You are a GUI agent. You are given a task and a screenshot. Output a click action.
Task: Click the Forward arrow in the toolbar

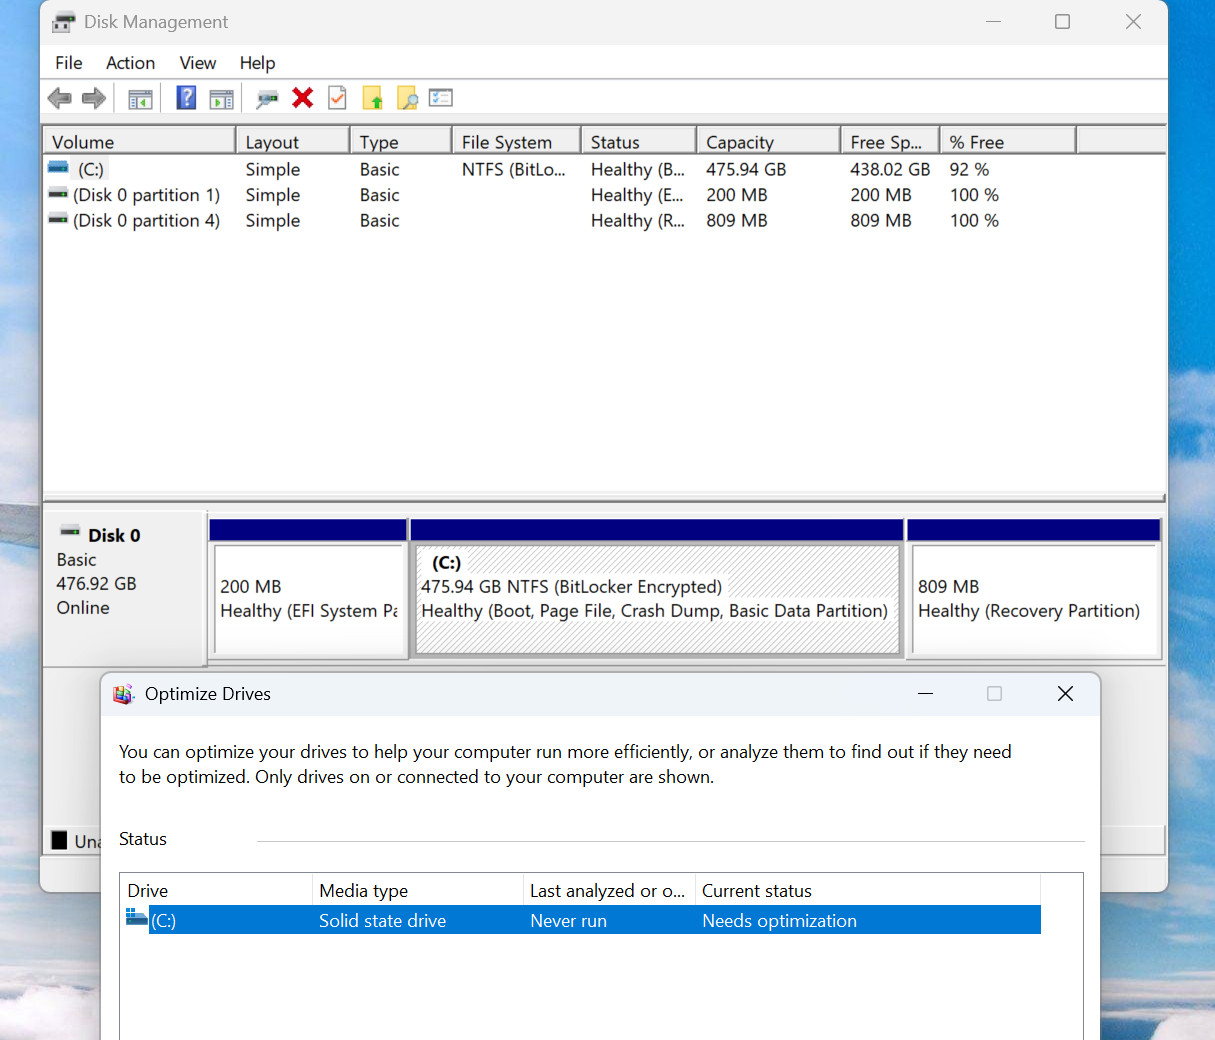click(x=94, y=98)
